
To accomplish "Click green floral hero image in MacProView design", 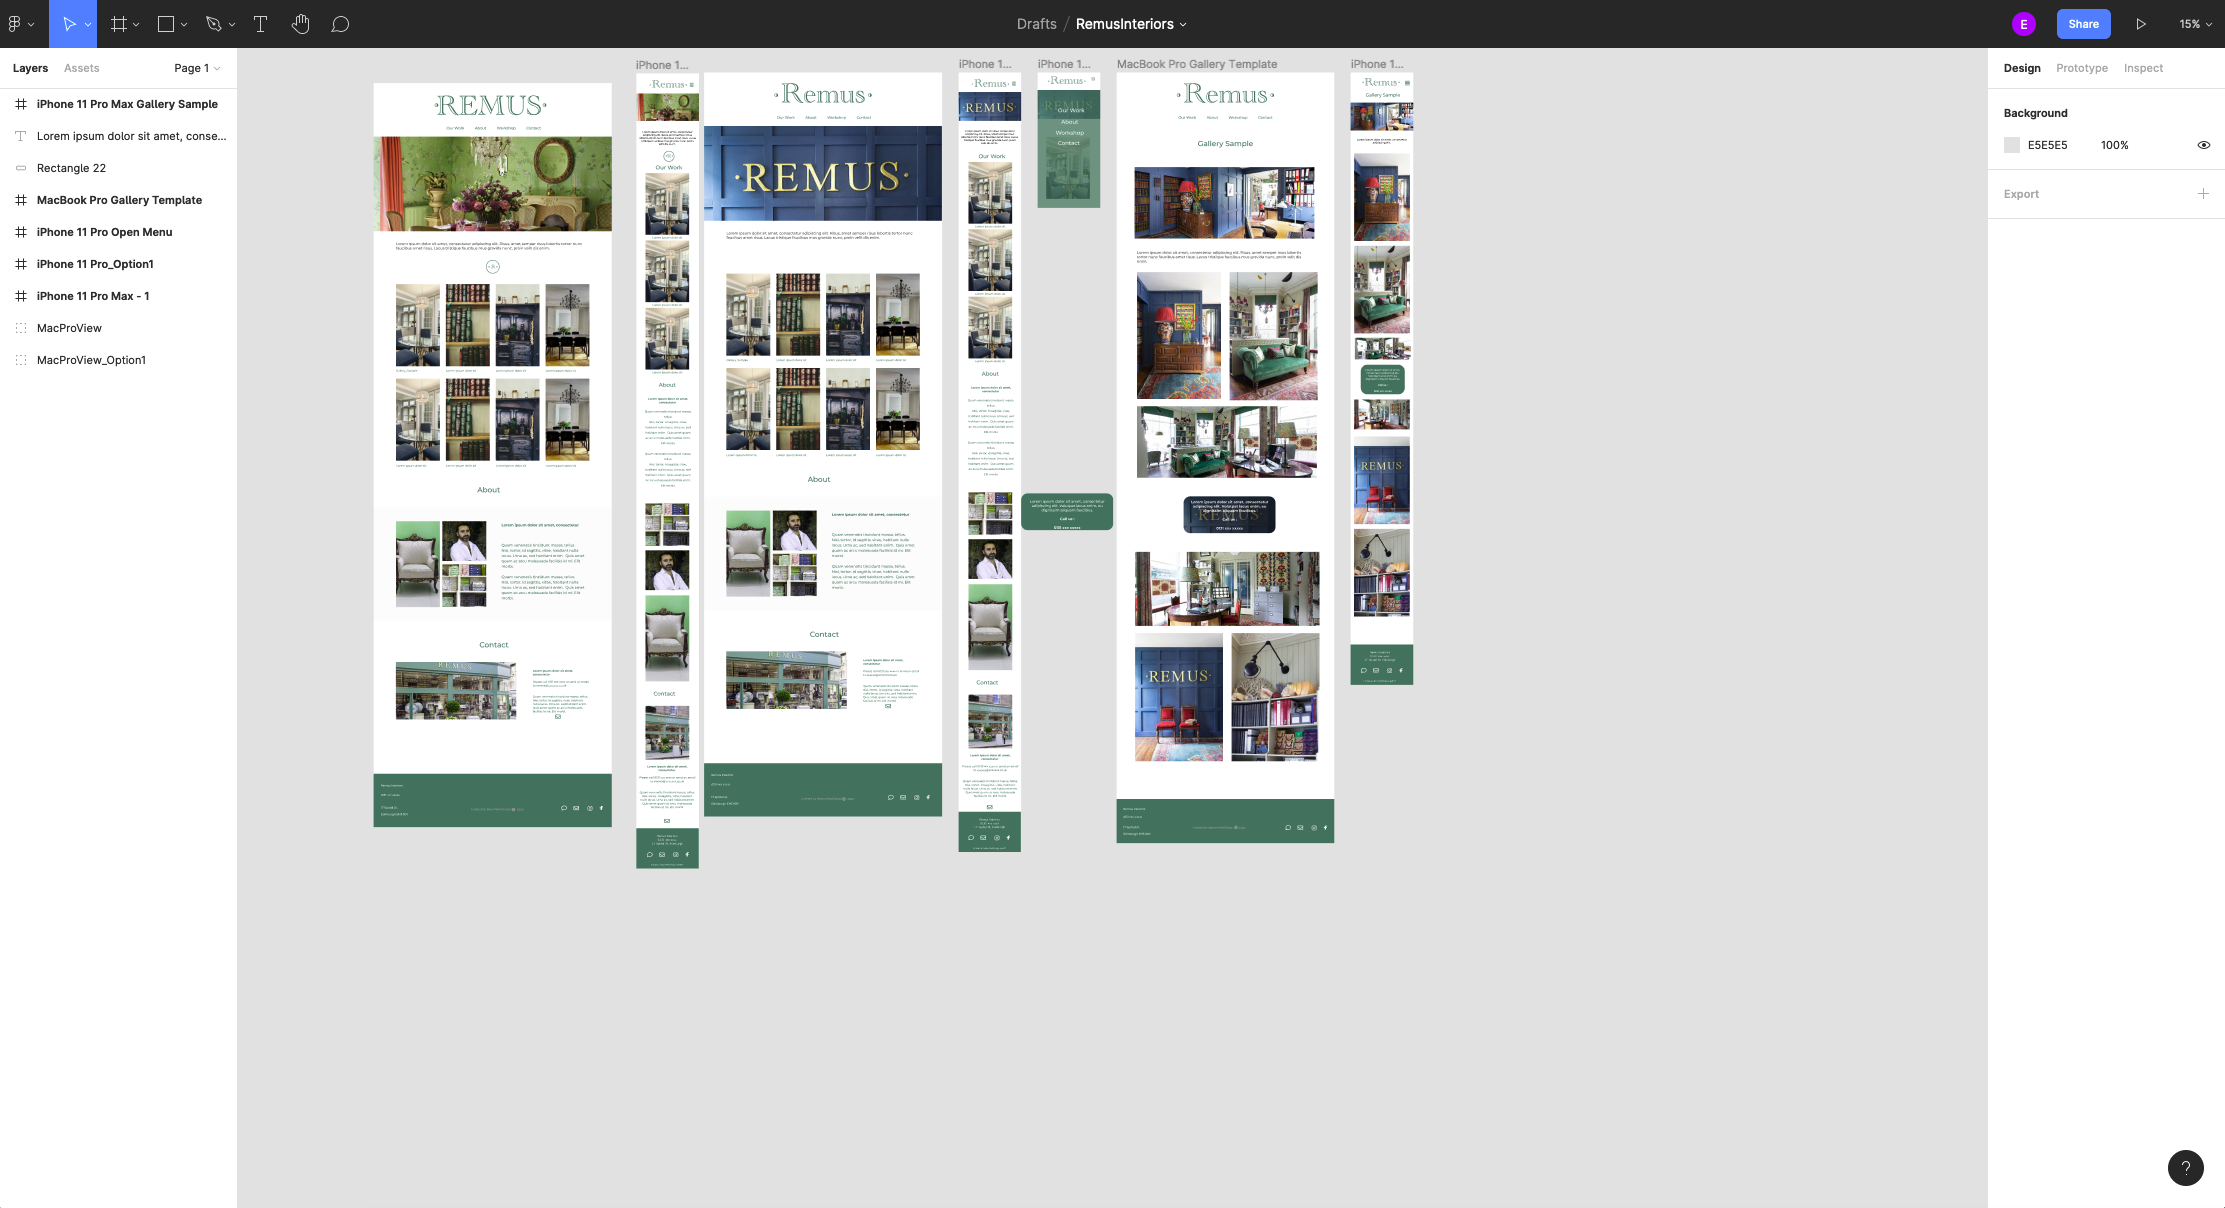I will (x=492, y=184).
